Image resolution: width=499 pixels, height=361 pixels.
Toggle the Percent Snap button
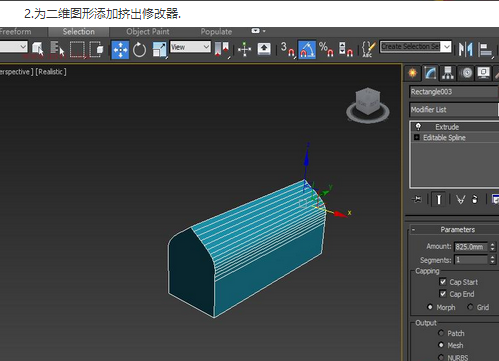tap(326, 49)
